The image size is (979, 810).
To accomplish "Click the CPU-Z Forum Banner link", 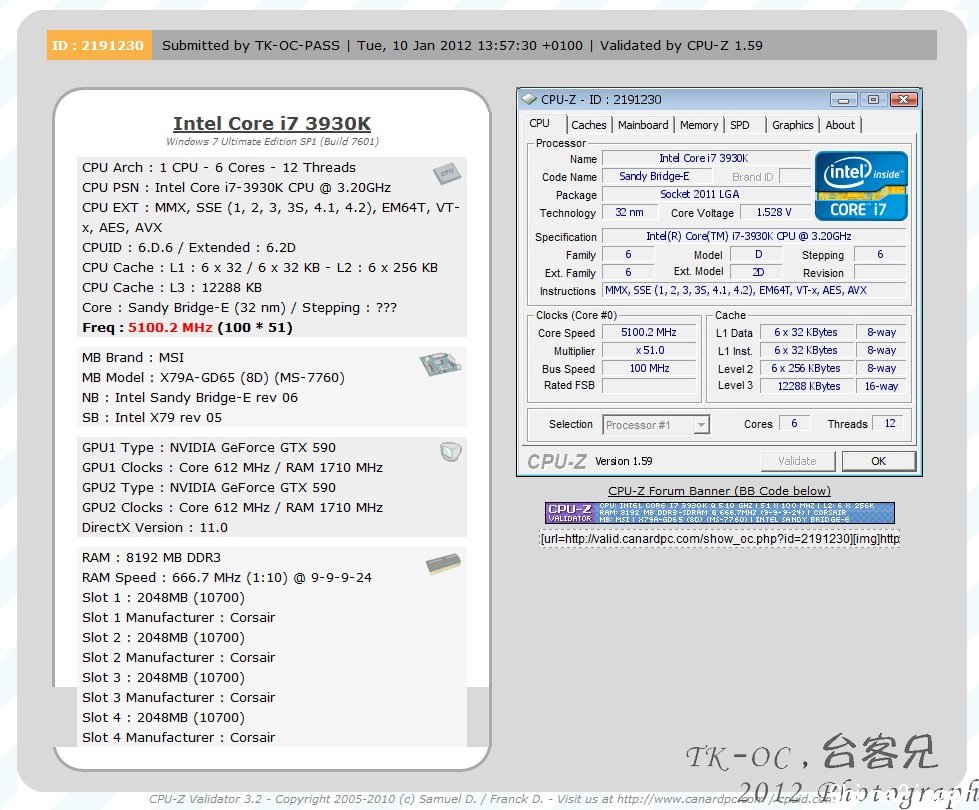I will [x=719, y=491].
